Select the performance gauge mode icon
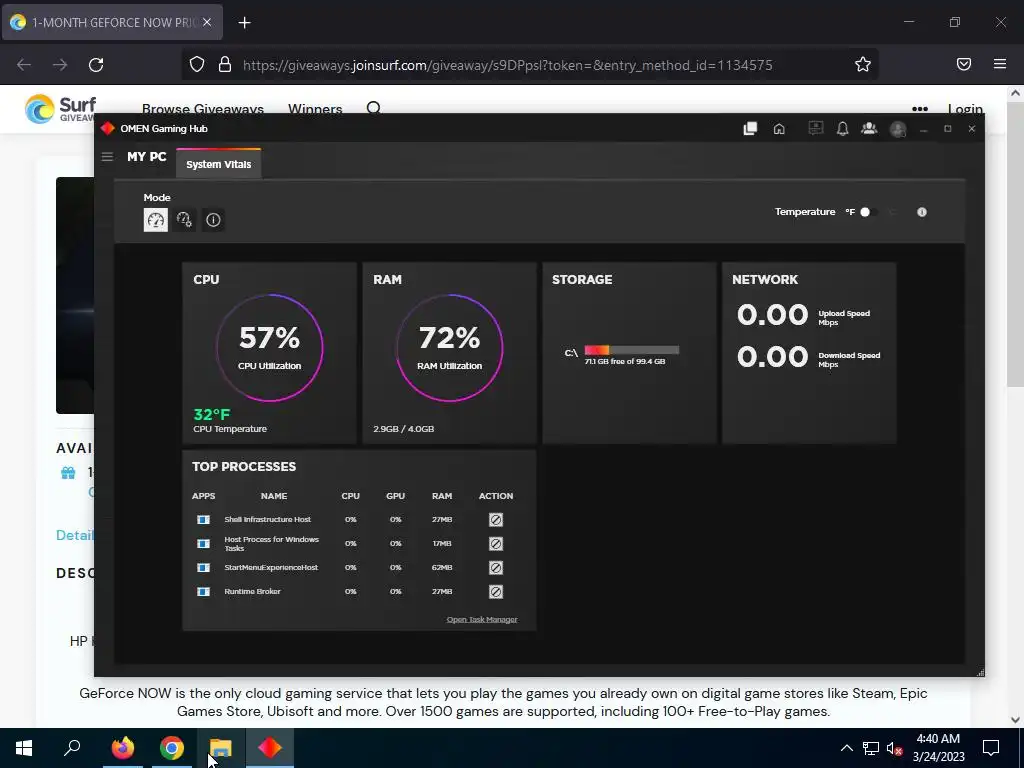 pos(155,220)
